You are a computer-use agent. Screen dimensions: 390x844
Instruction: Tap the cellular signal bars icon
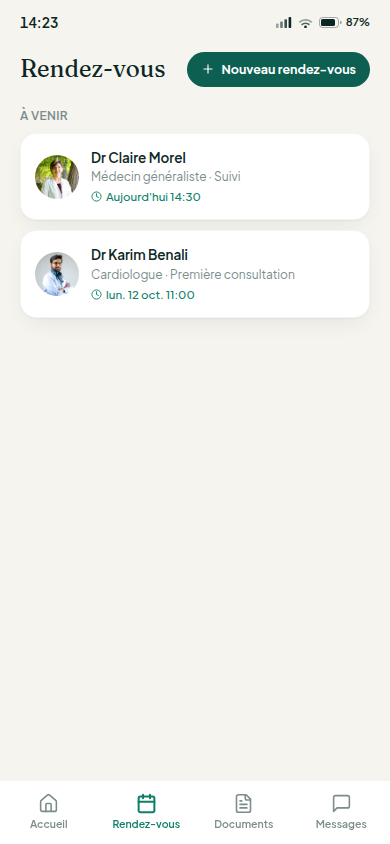click(x=283, y=23)
